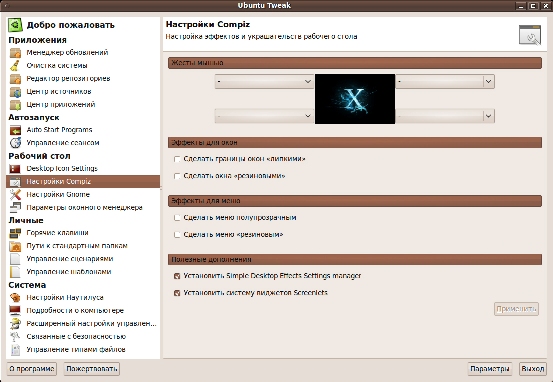Viewport: 553px width, 382px height.
Task: Click the О программе button
Action: pos(32,369)
